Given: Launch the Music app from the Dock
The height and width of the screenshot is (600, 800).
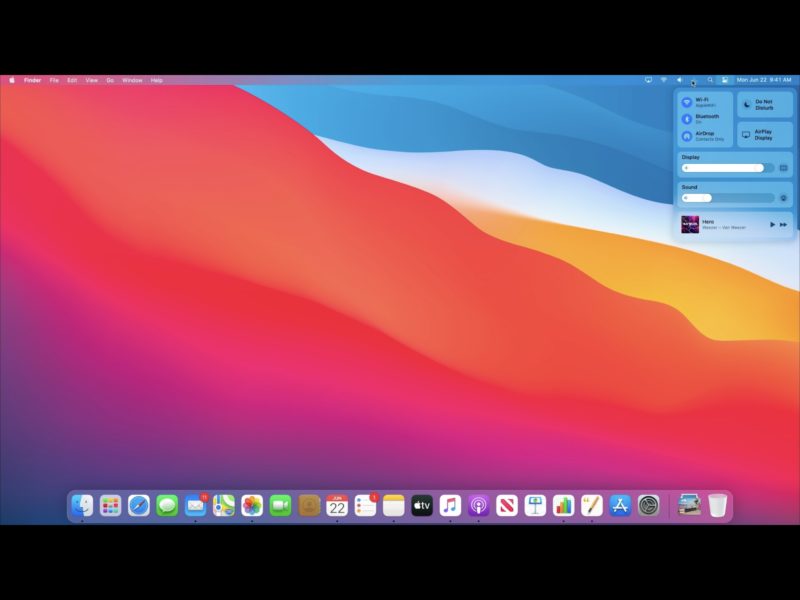Looking at the screenshot, I should [x=450, y=506].
